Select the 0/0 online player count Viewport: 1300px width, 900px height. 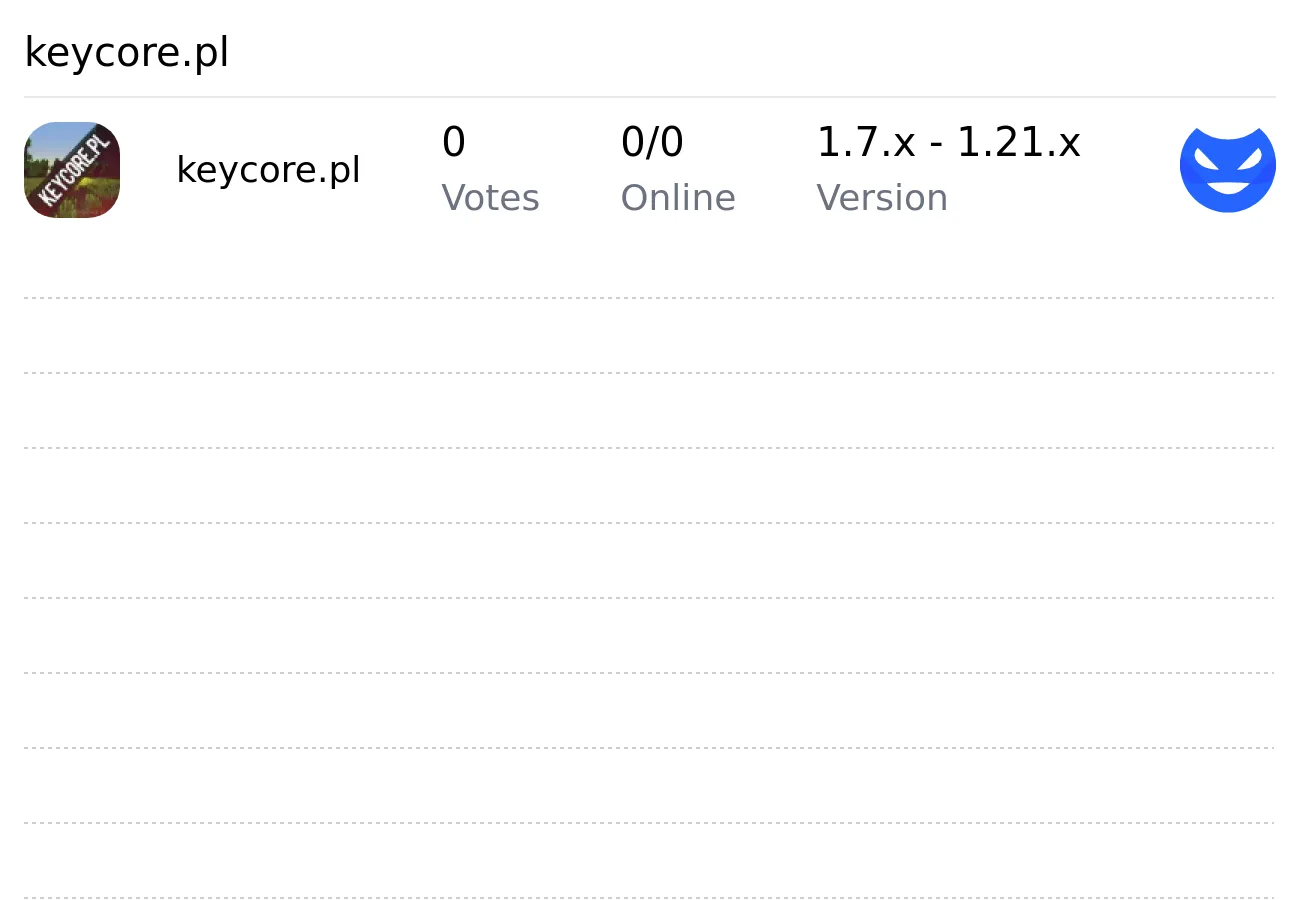652,142
